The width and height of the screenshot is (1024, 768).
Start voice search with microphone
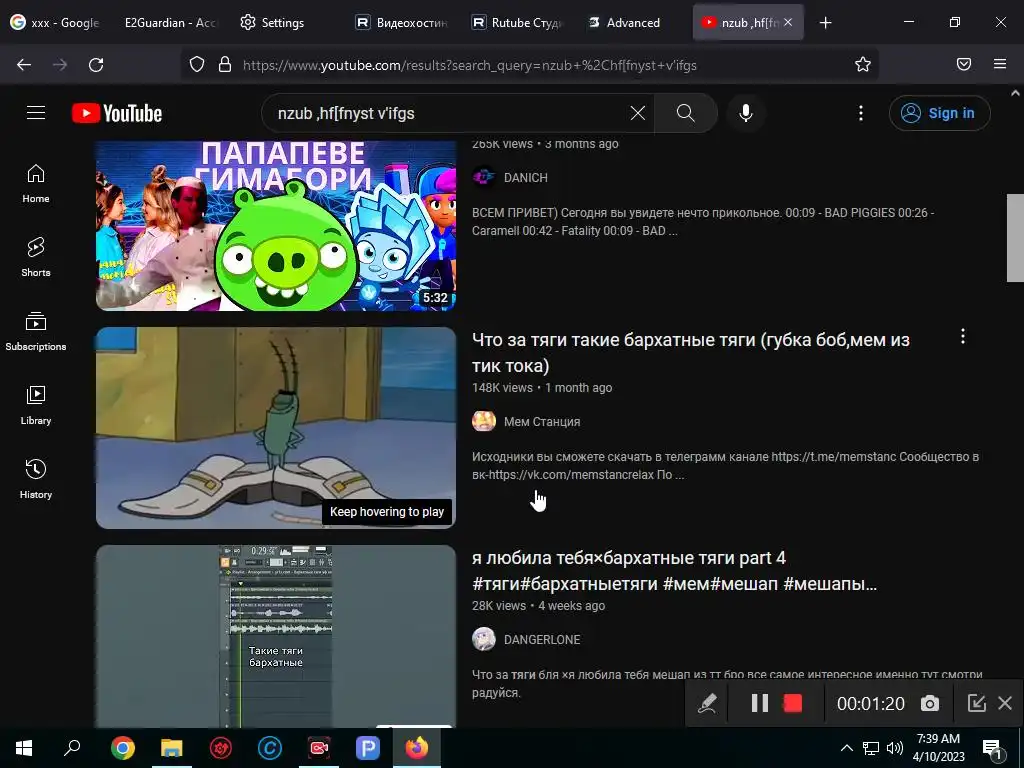point(745,113)
